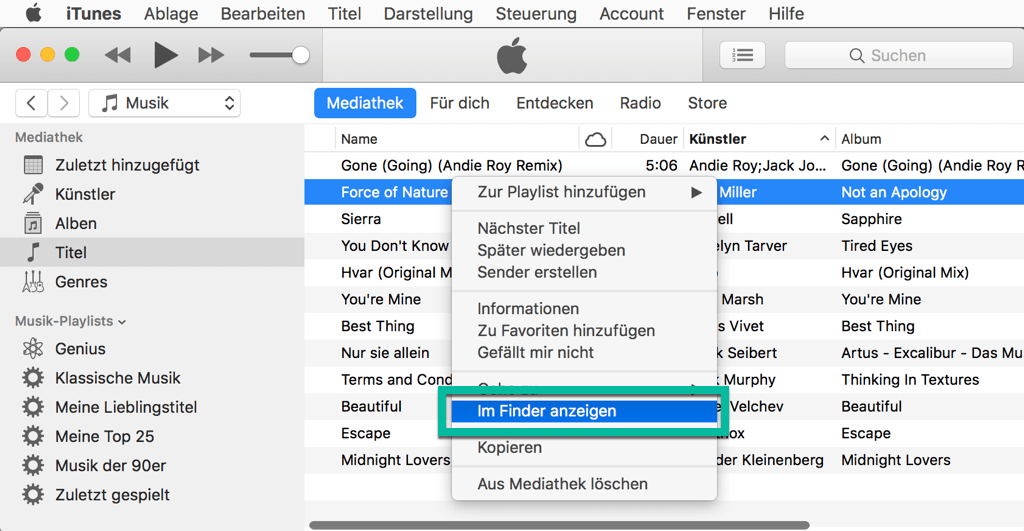Open Zuletzt hinzugefügt in sidebar
This screenshot has height=531, width=1024.
[x=152, y=165]
